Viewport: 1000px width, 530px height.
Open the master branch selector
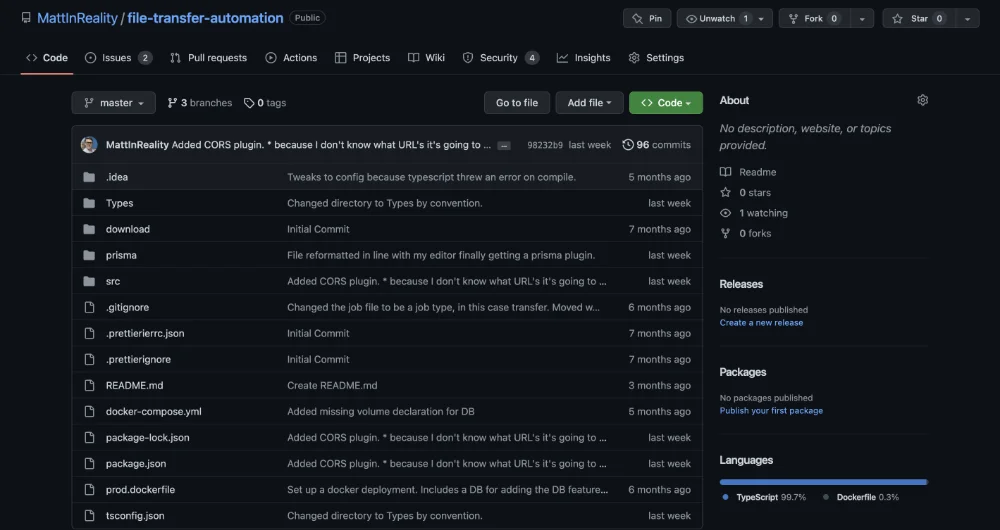click(114, 103)
